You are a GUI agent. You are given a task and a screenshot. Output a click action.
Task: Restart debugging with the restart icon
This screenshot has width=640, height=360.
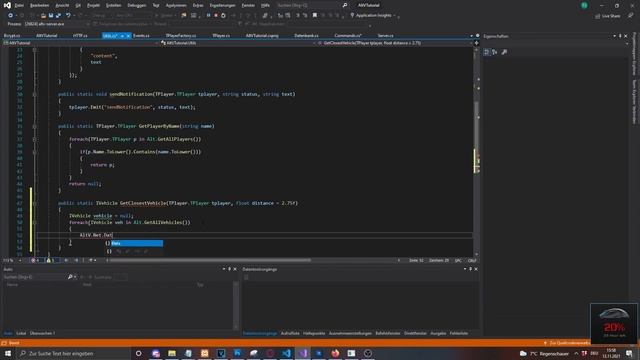[x=223, y=16]
